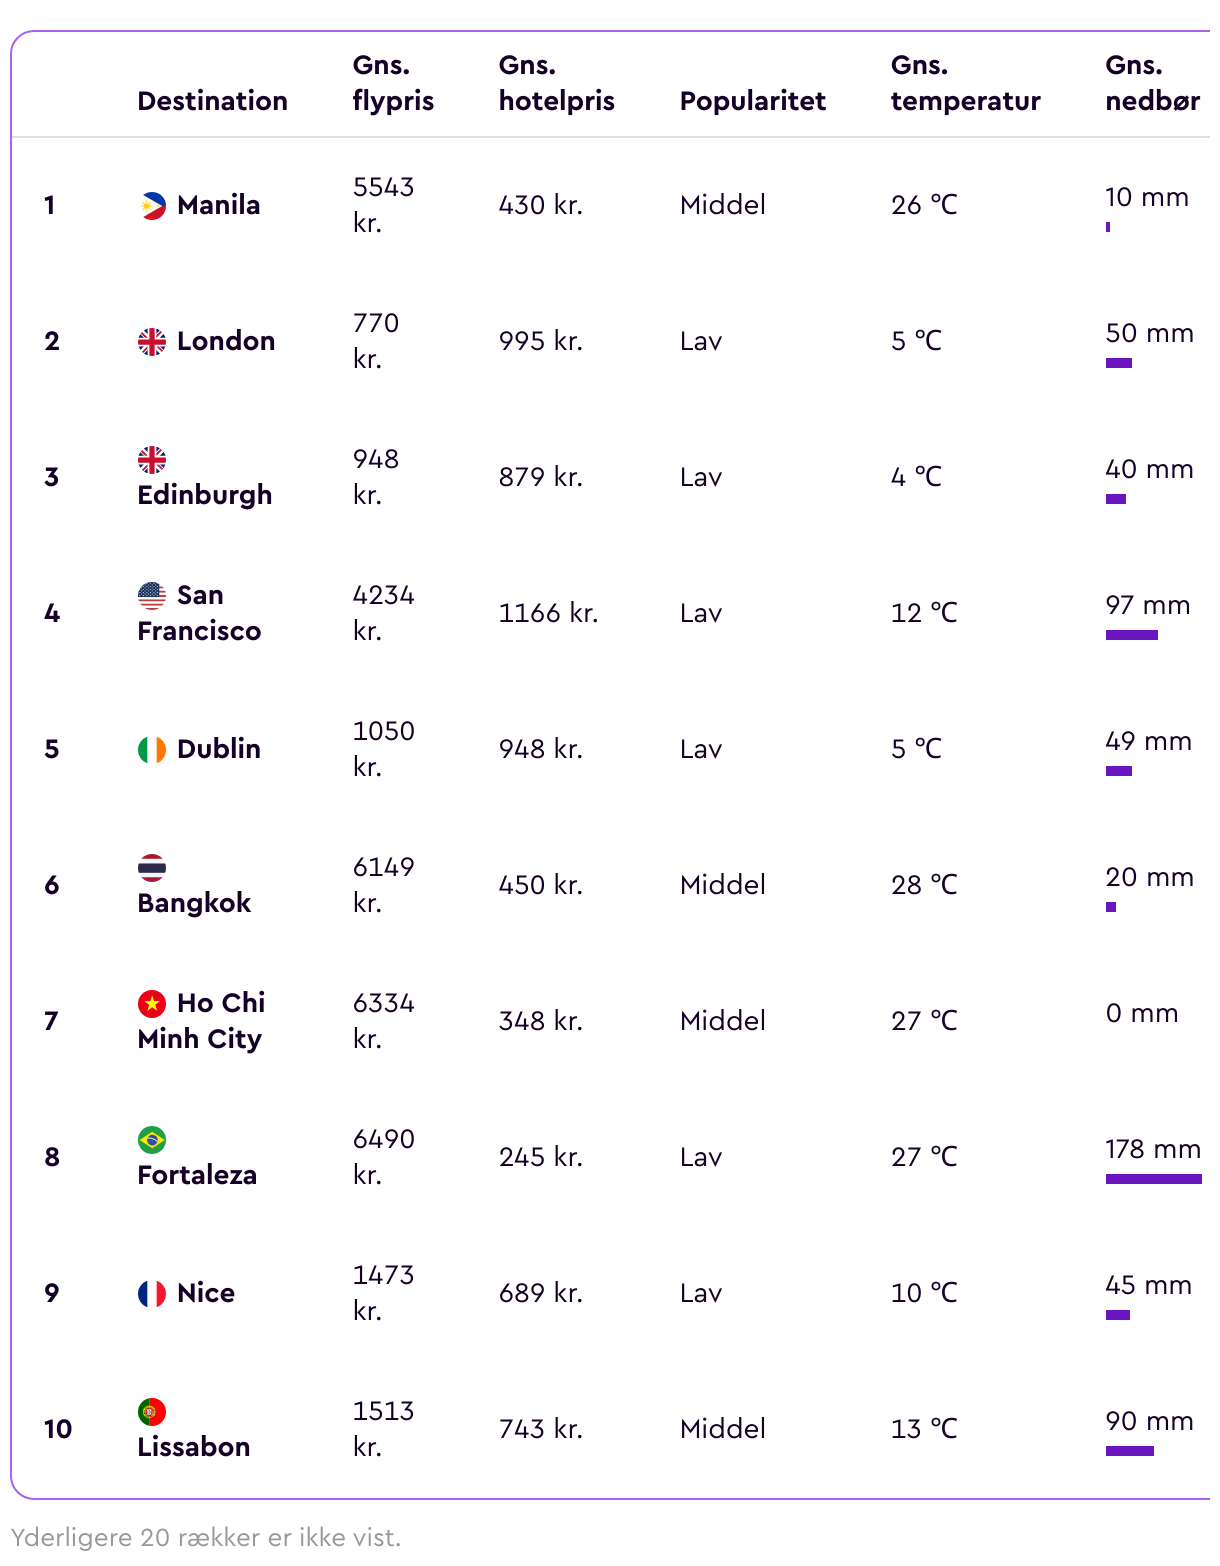Image resolution: width=1220 pixels, height=1566 pixels.
Task: Click San Francisco's 97 mm rainfall bar
Action: click(x=1132, y=635)
